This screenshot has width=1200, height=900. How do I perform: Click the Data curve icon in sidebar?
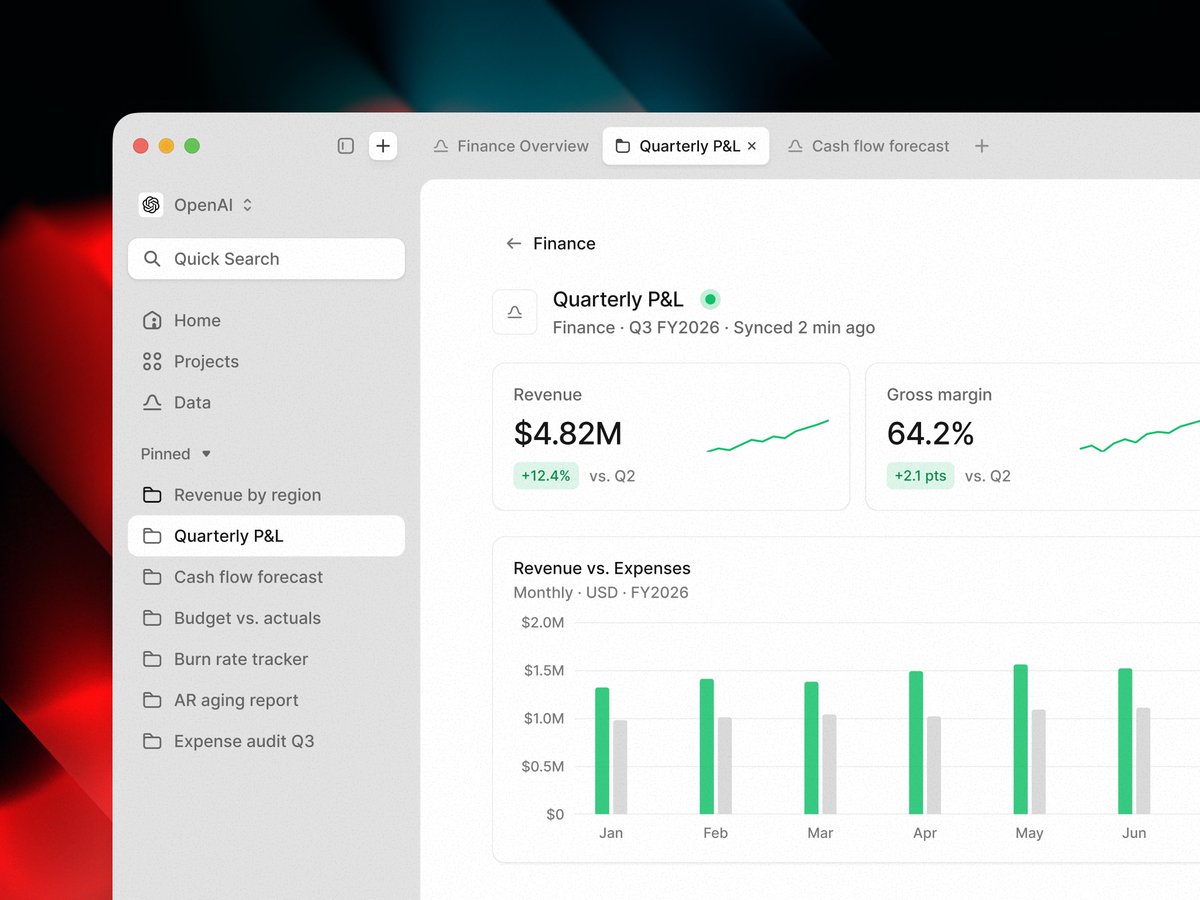tap(152, 403)
